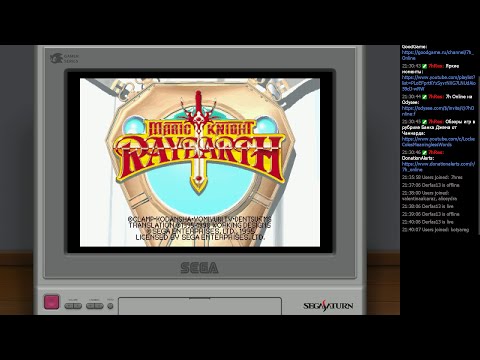480x360 pixels.
Task: Open the YouTube playlist link in chat
Action: tap(439, 83)
